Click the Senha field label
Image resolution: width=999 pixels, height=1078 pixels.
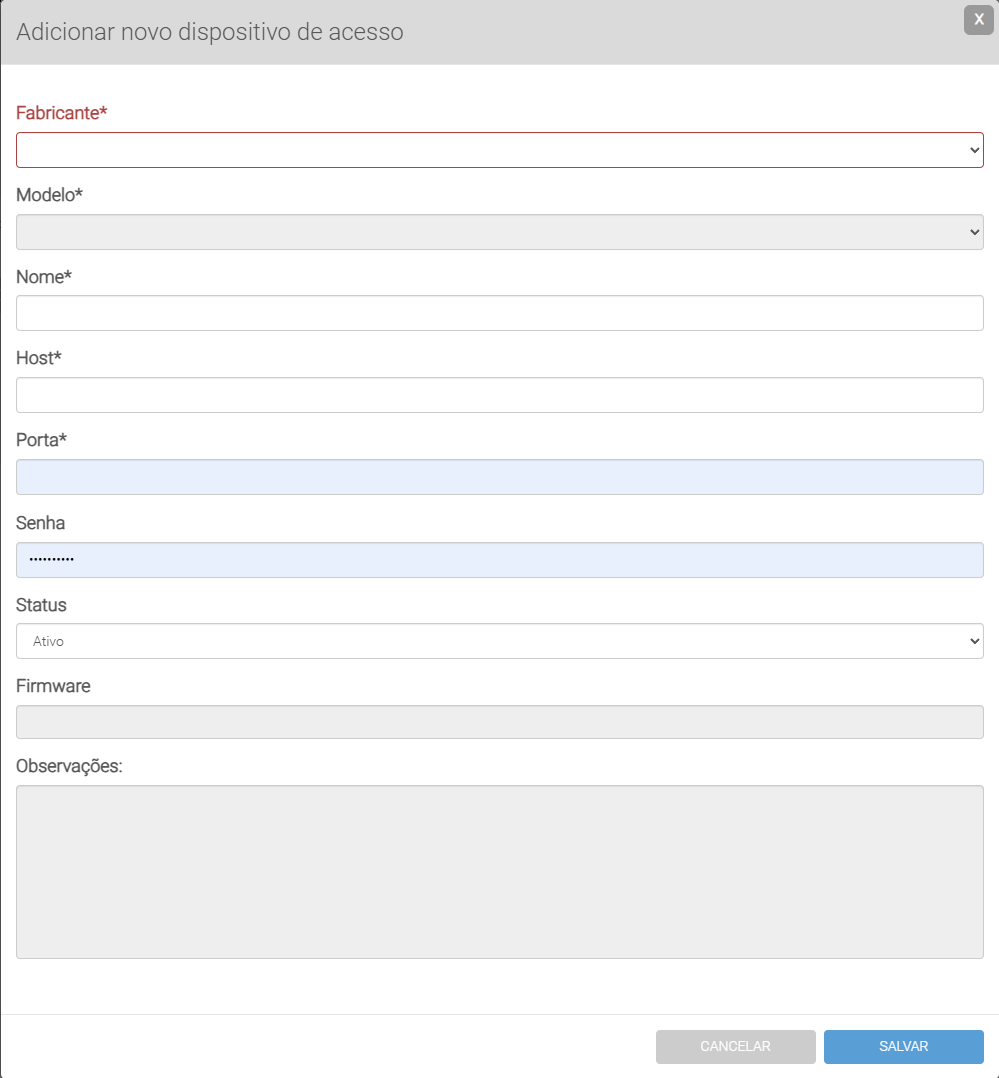tap(40, 523)
